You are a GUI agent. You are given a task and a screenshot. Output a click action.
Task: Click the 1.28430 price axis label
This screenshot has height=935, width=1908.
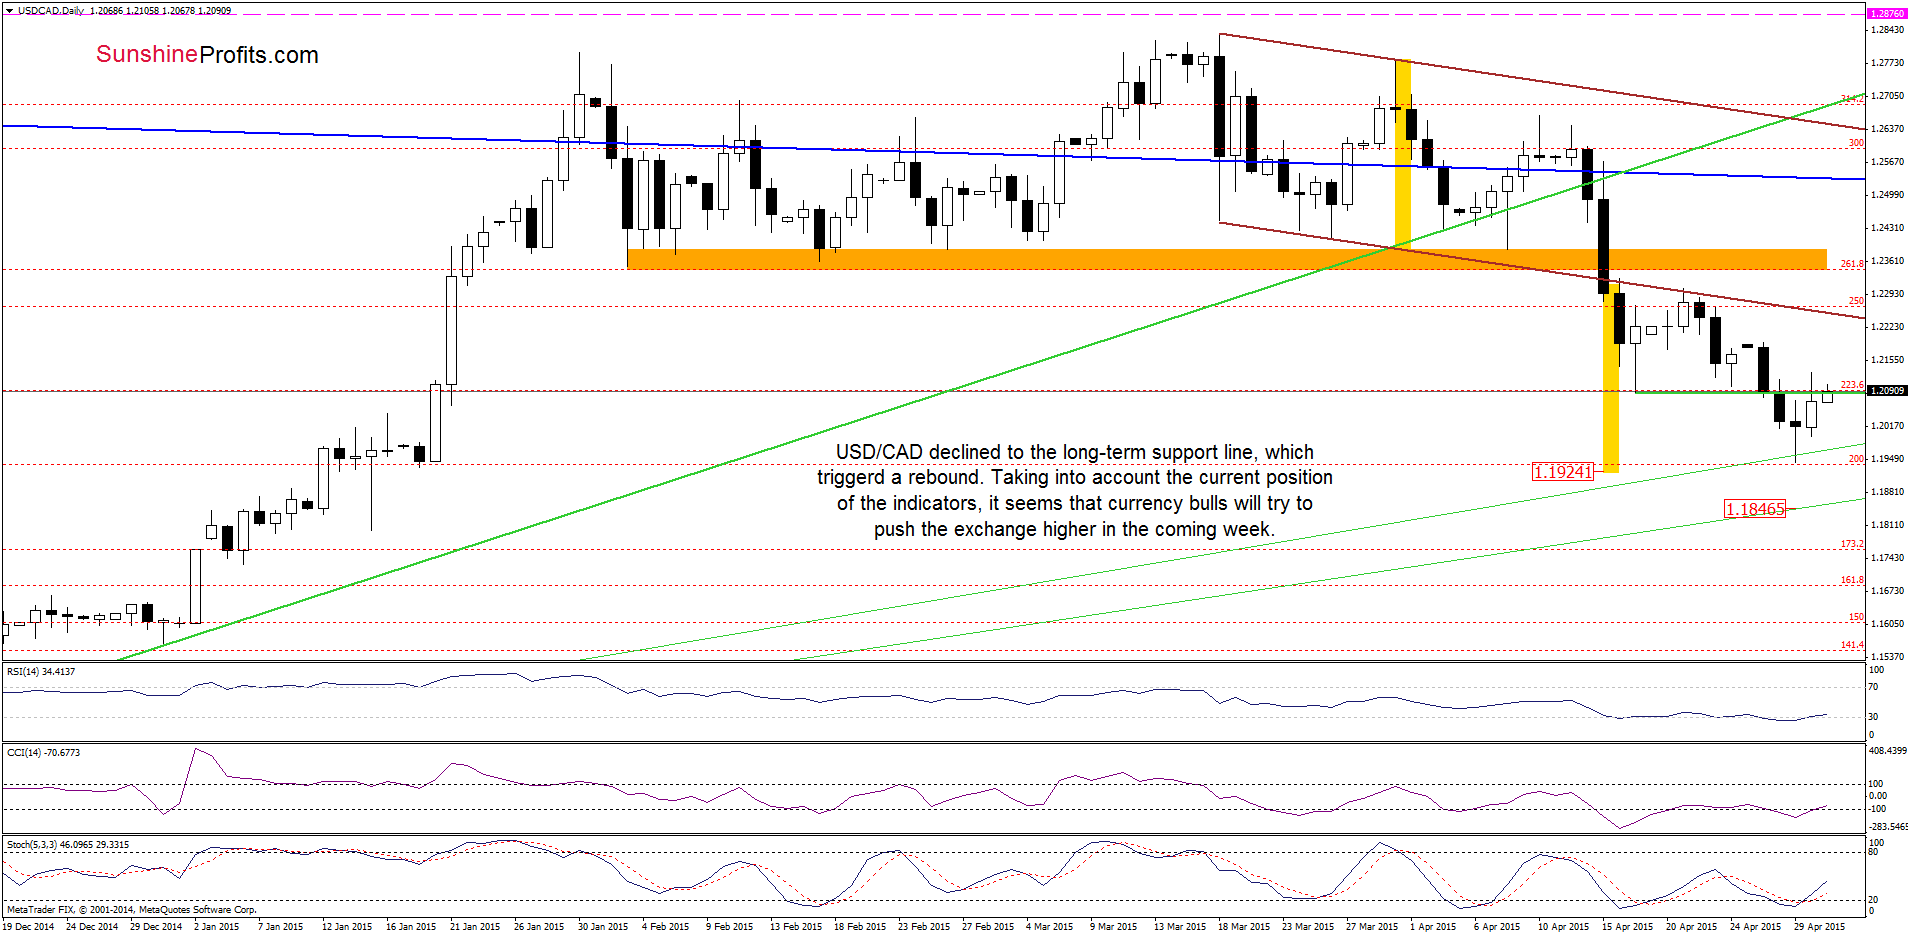[x=1887, y=30]
